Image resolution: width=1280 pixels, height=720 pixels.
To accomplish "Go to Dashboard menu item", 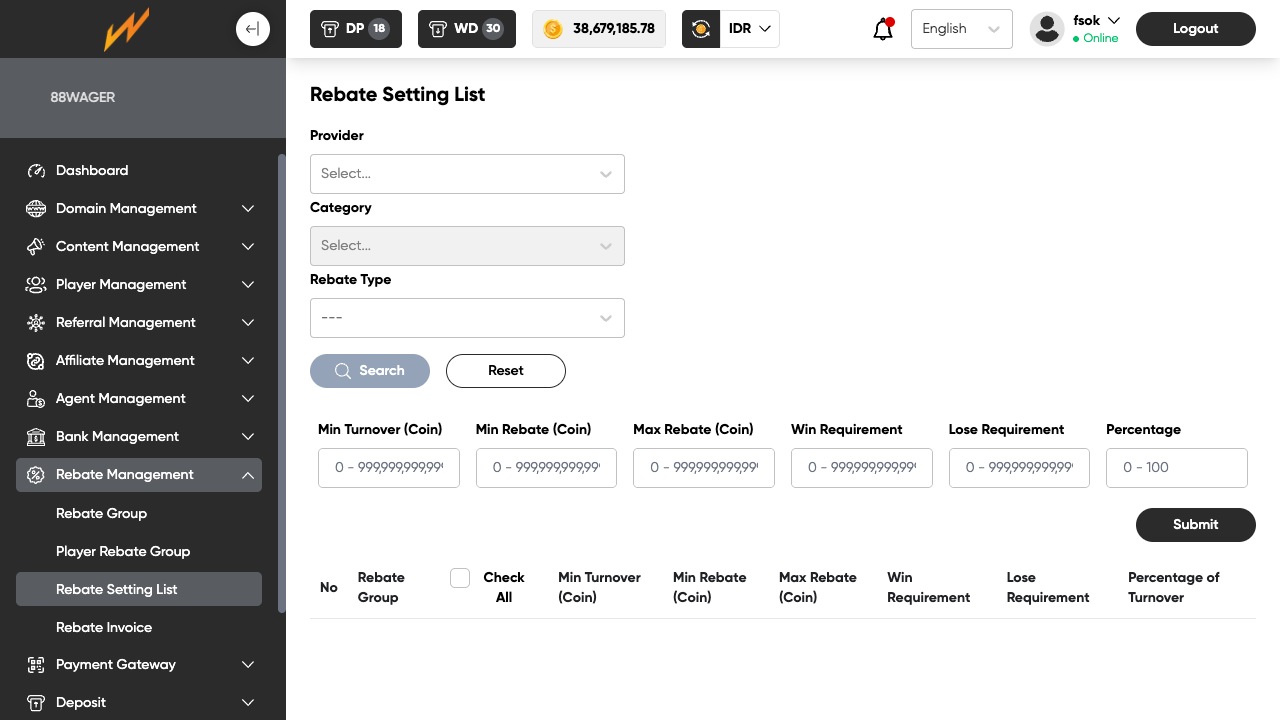I will pyautogui.click(x=92, y=171).
